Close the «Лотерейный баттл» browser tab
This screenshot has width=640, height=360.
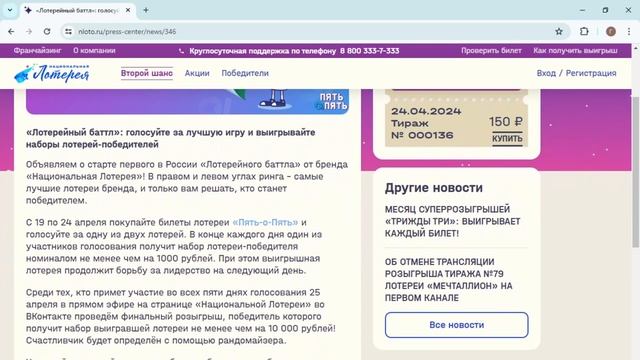(x=128, y=10)
